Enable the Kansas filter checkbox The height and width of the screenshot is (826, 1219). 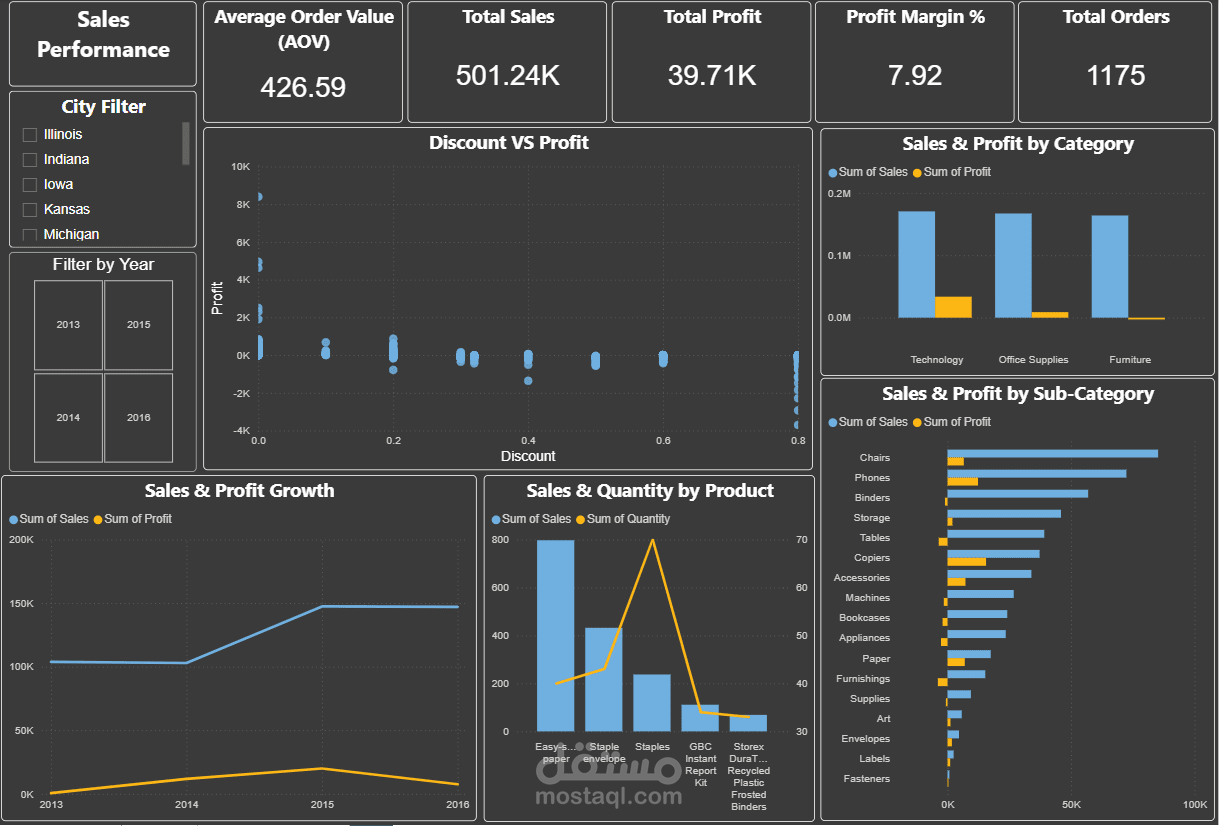click(x=30, y=210)
